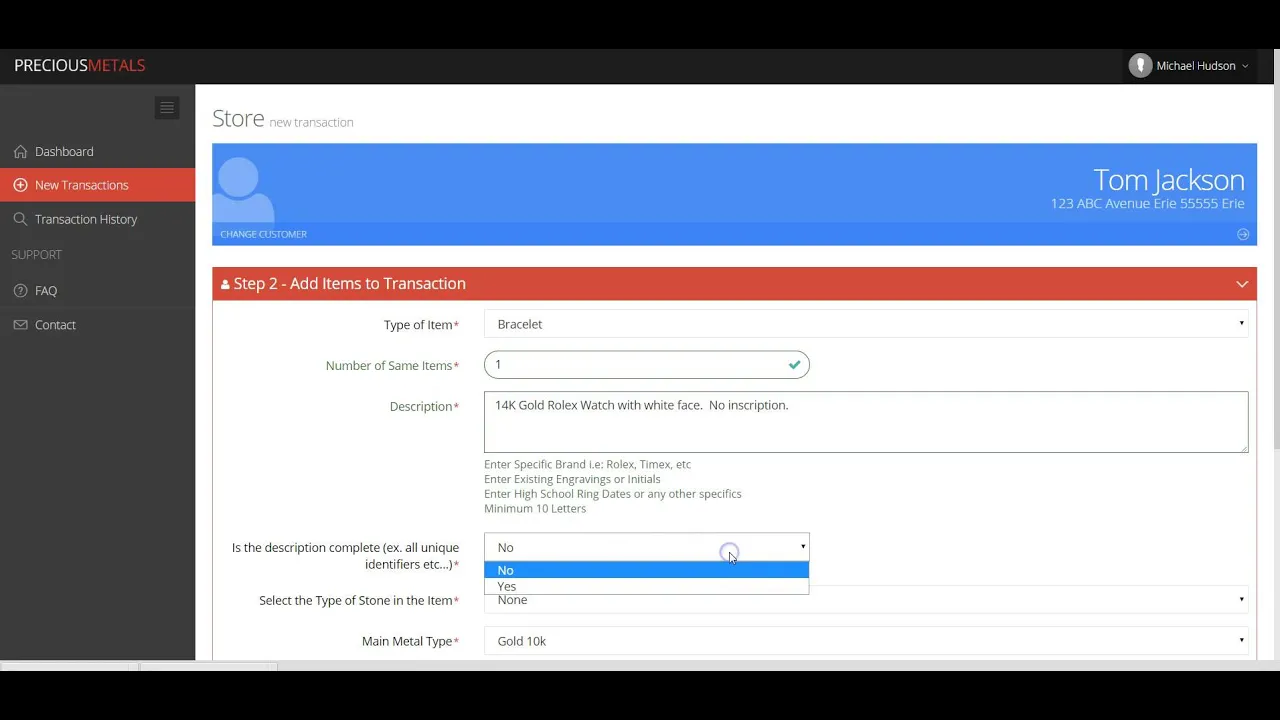Open the FAQ support page
The width and height of the screenshot is (1280, 720).
[x=97, y=291]
